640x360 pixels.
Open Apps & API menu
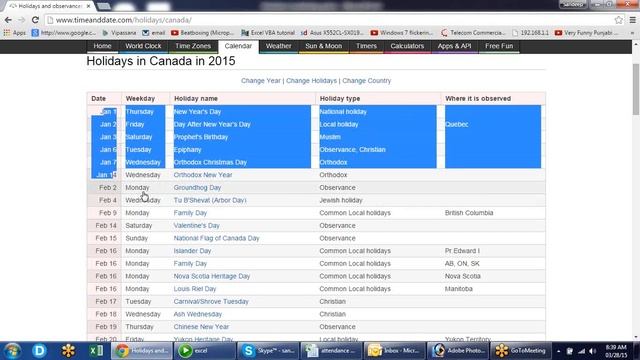[x=454, y=46]
